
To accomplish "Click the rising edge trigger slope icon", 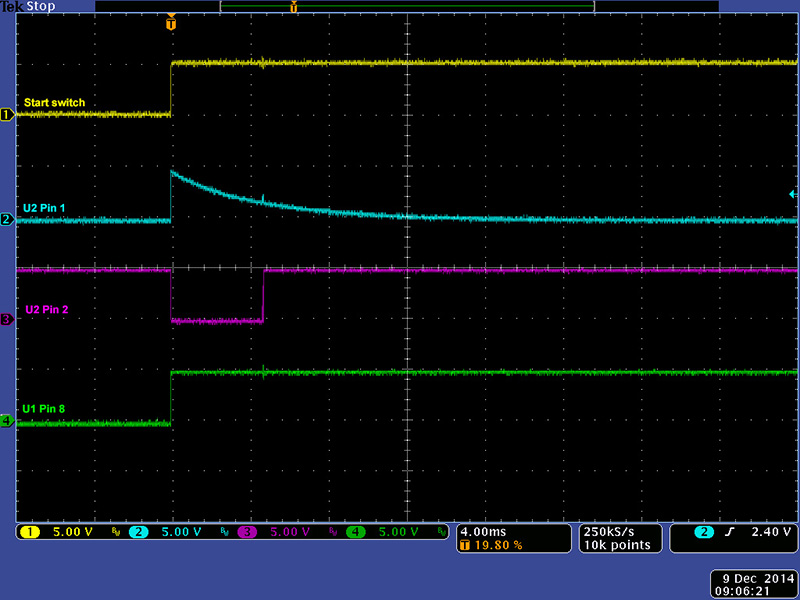I will point(730,532).
